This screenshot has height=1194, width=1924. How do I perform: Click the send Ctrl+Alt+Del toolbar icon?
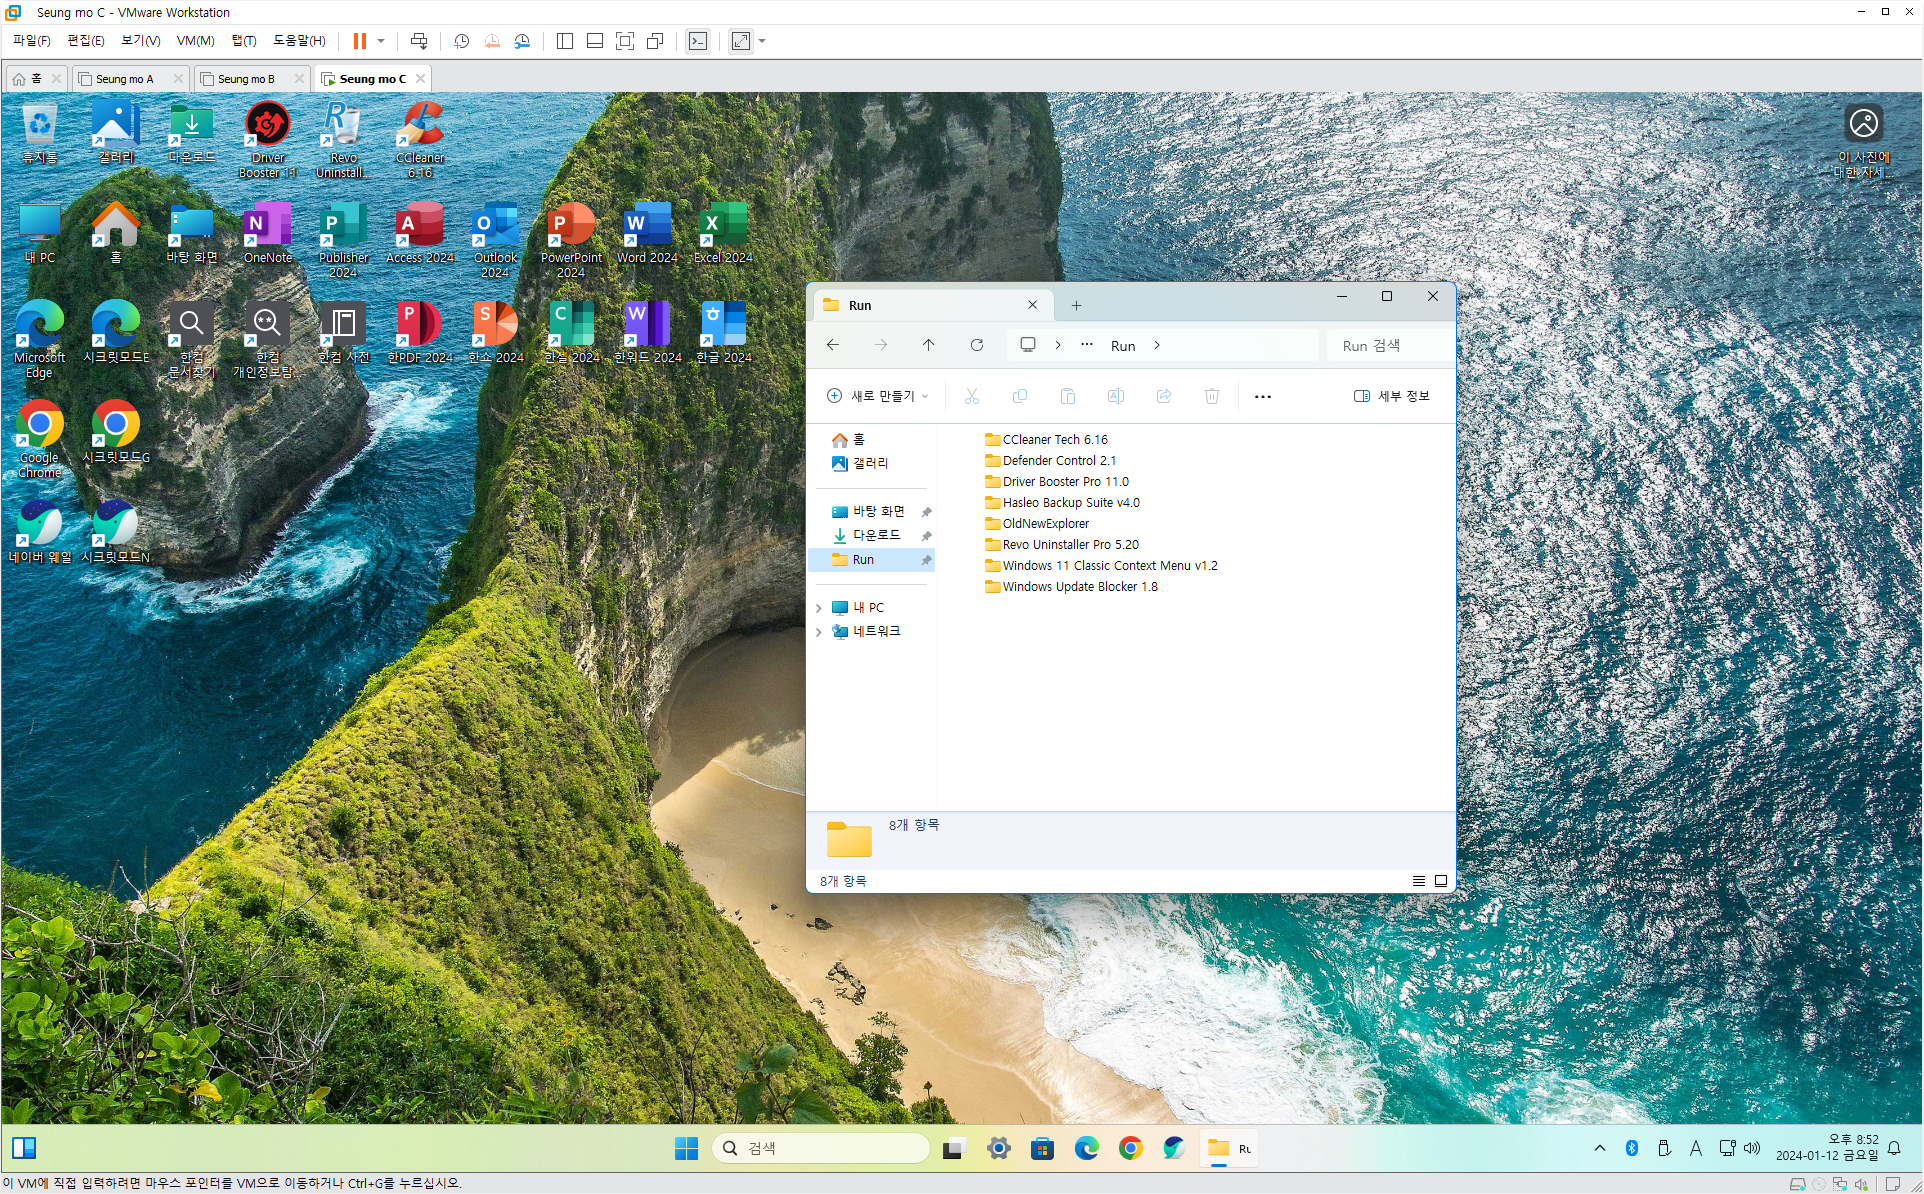(419, 41)
